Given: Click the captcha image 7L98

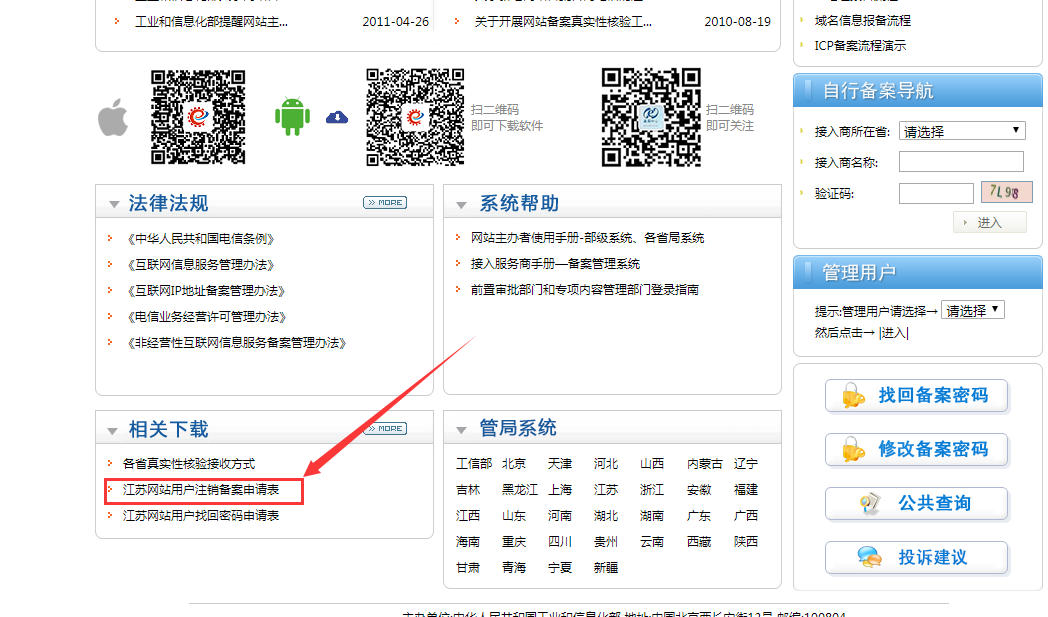Looking at the screenshot, I should [x=1005, y=192].
